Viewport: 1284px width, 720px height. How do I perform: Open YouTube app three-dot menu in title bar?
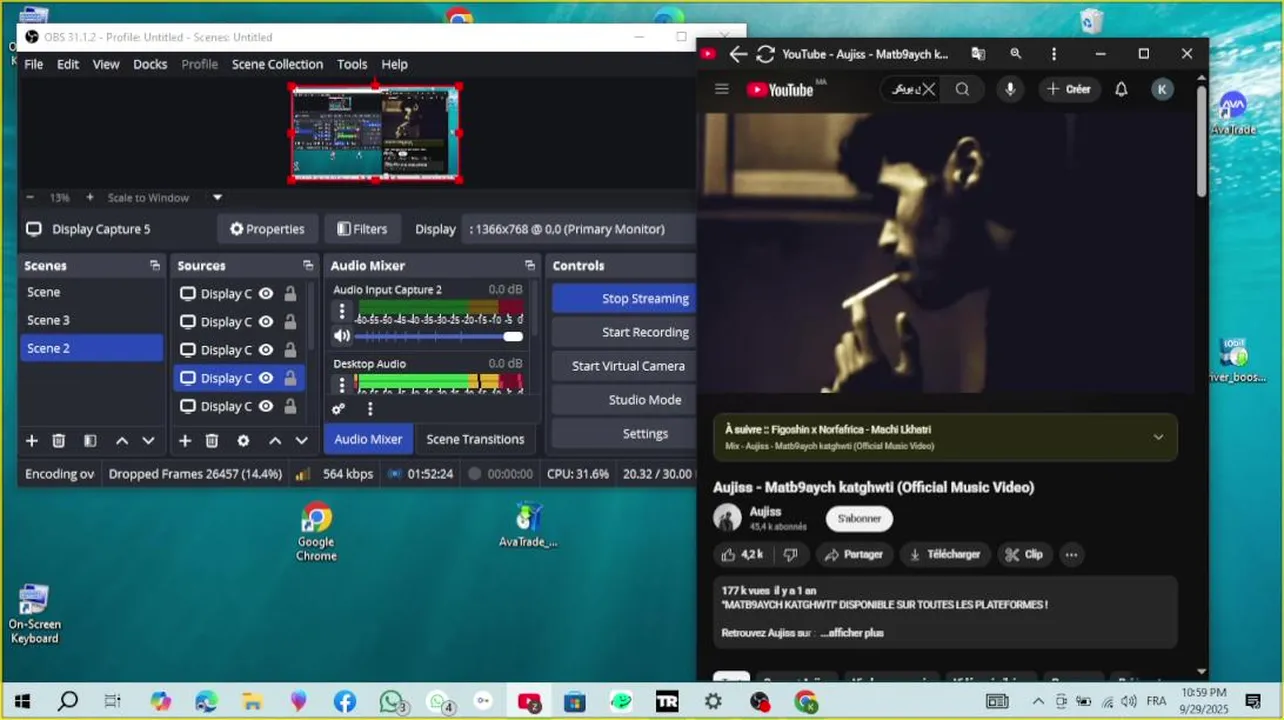coord(1053,54)
